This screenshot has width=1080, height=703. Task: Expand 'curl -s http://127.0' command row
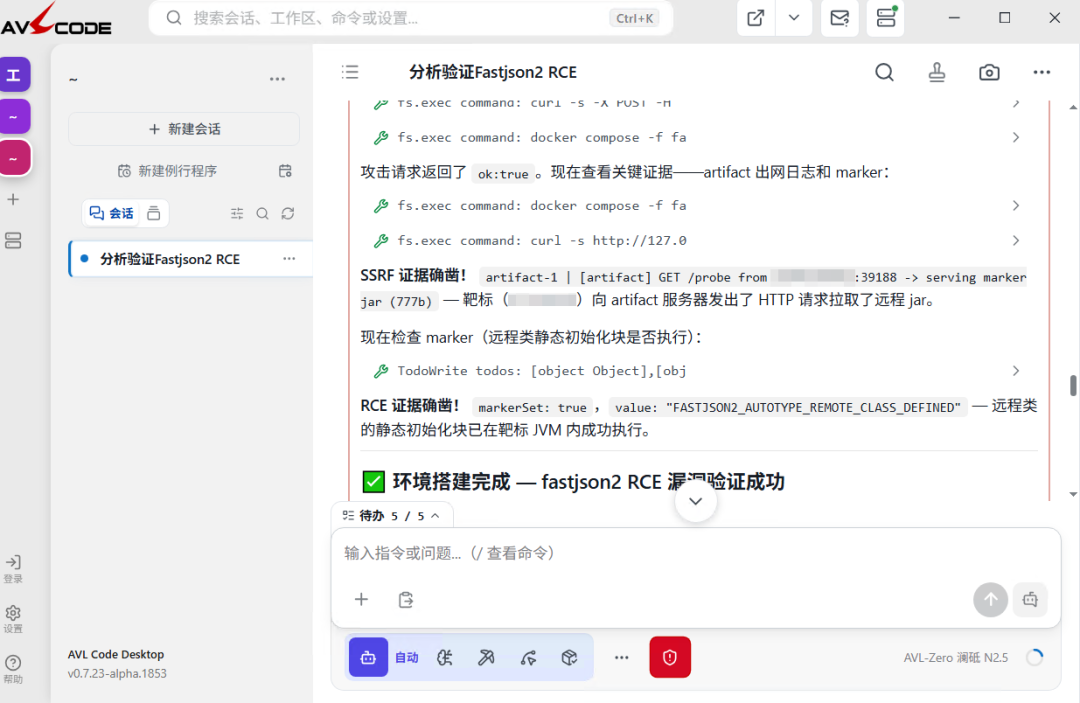pyautogui.click(x=696, y=240)
